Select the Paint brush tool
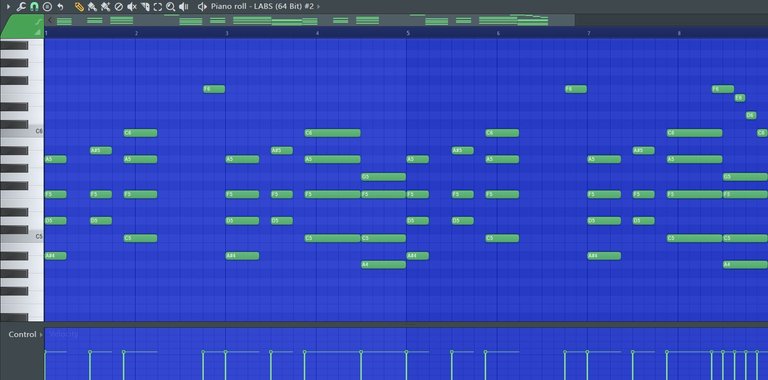Viewport: 768px width, 380px height. click(92, 7)
